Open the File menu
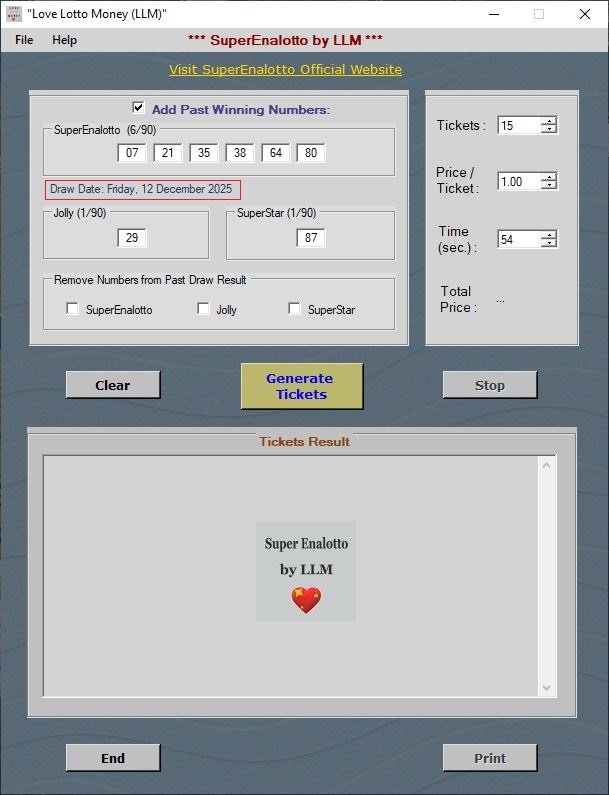 tap(24, 40)
